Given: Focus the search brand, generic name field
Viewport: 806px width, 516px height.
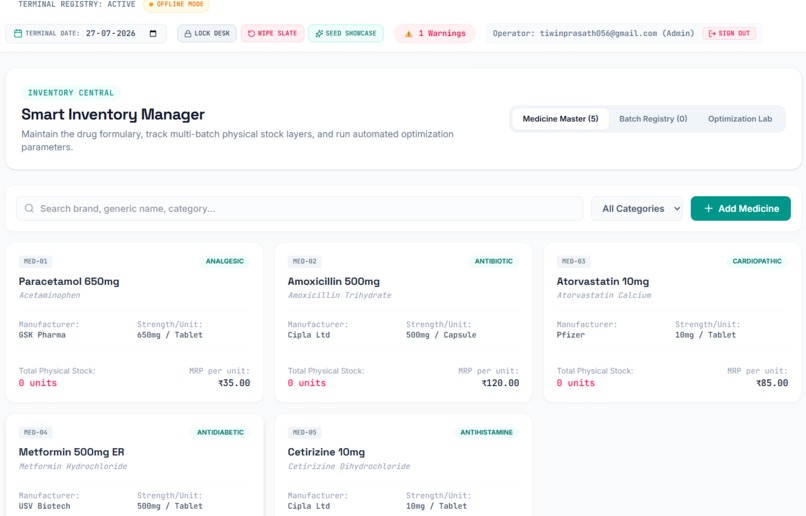Looking at the screenshot, I should tap(300, 208).
